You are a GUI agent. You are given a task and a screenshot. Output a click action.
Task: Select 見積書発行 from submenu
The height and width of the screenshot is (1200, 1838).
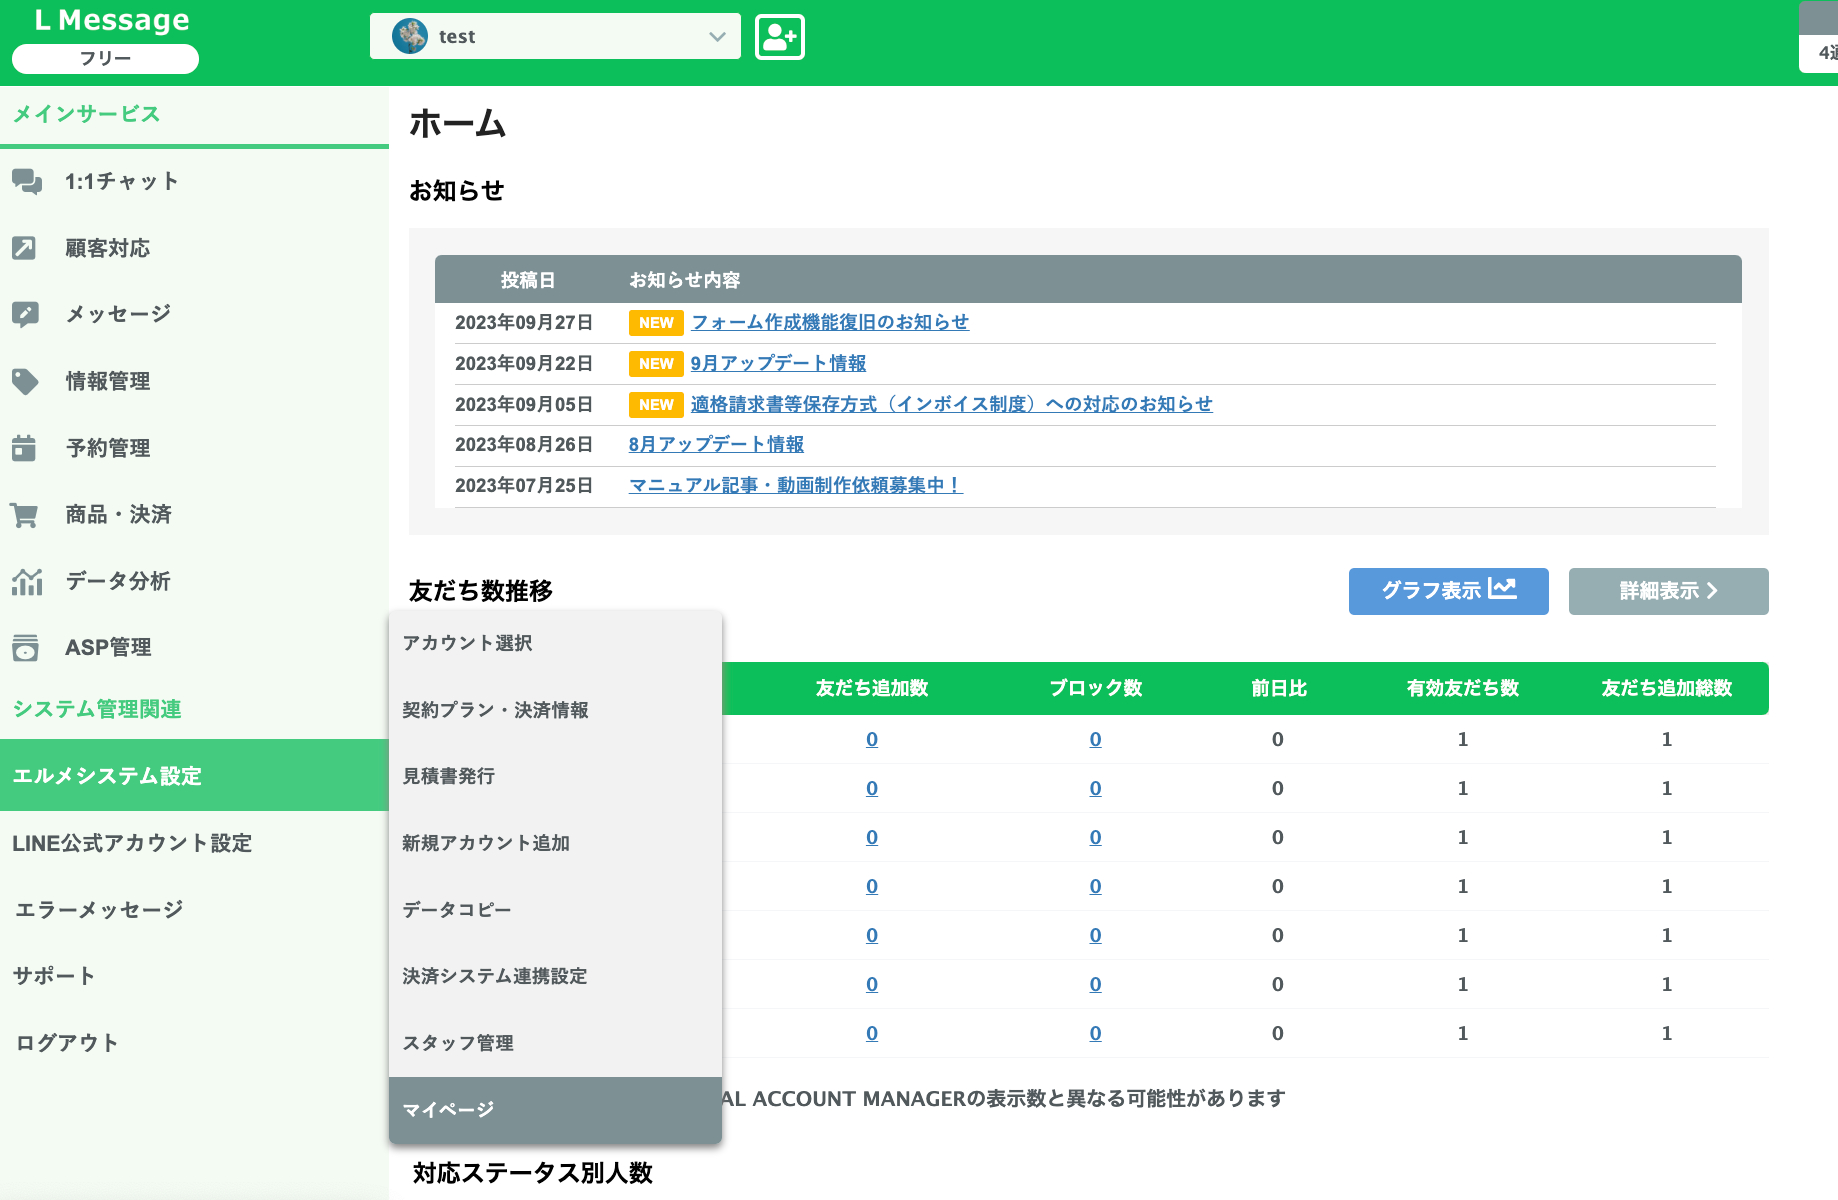click(555, 776)
